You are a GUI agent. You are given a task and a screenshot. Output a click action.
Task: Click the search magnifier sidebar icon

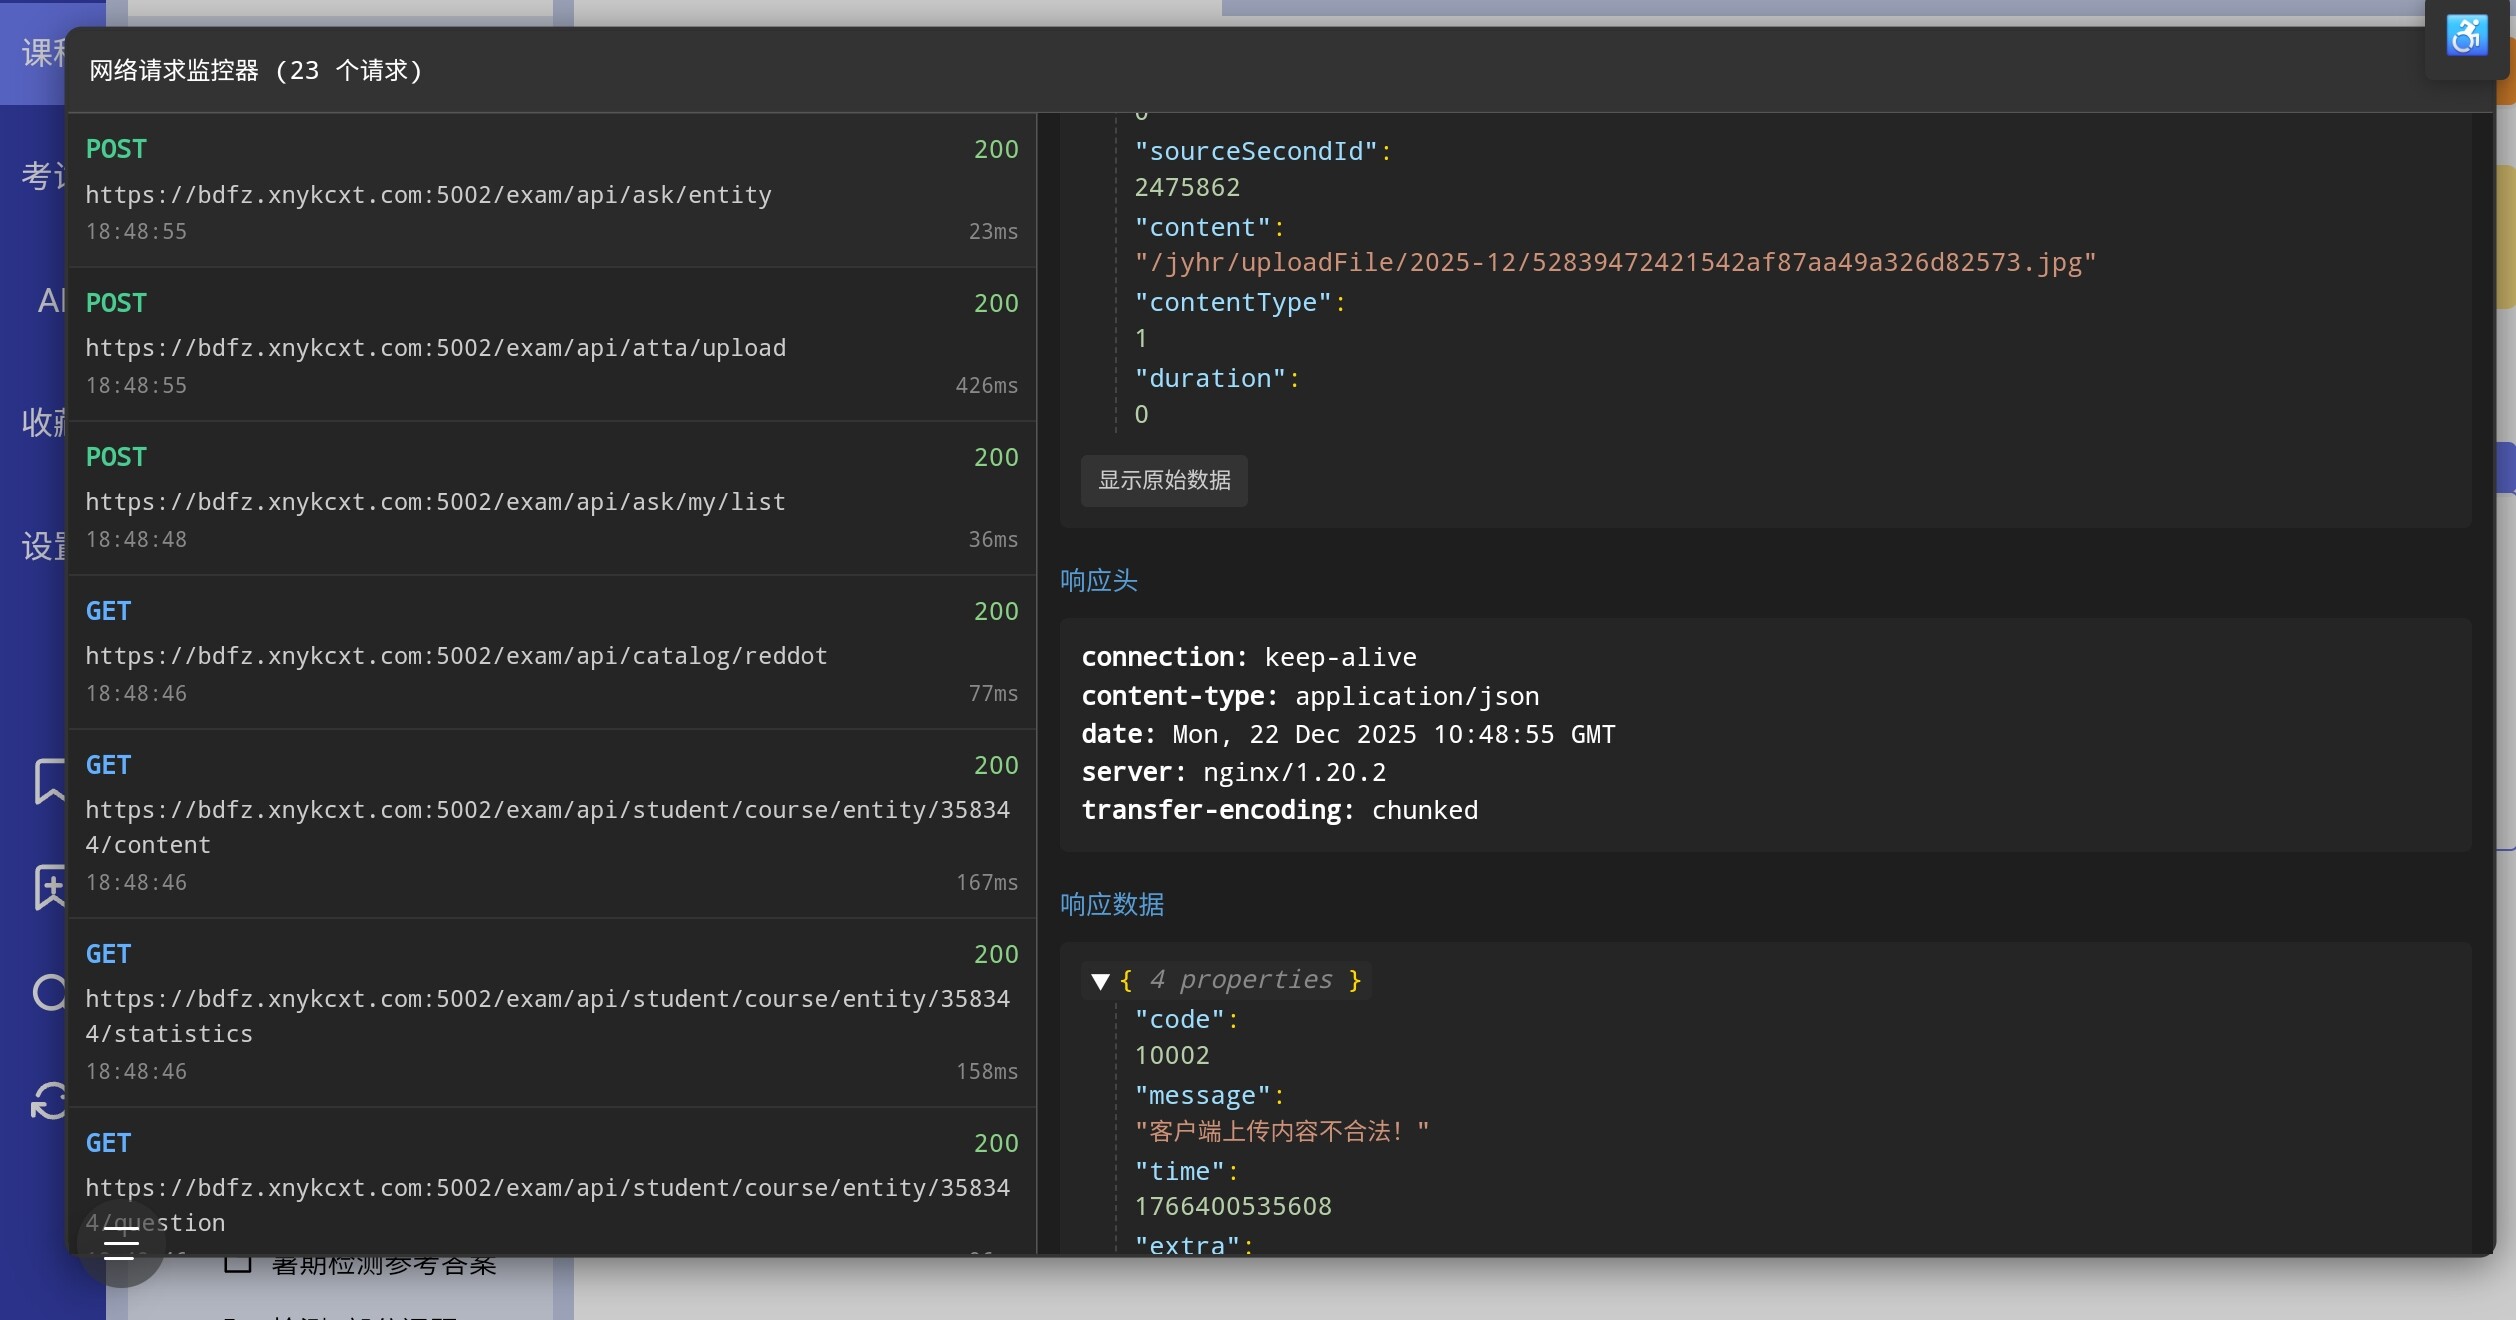pos(48,993)
